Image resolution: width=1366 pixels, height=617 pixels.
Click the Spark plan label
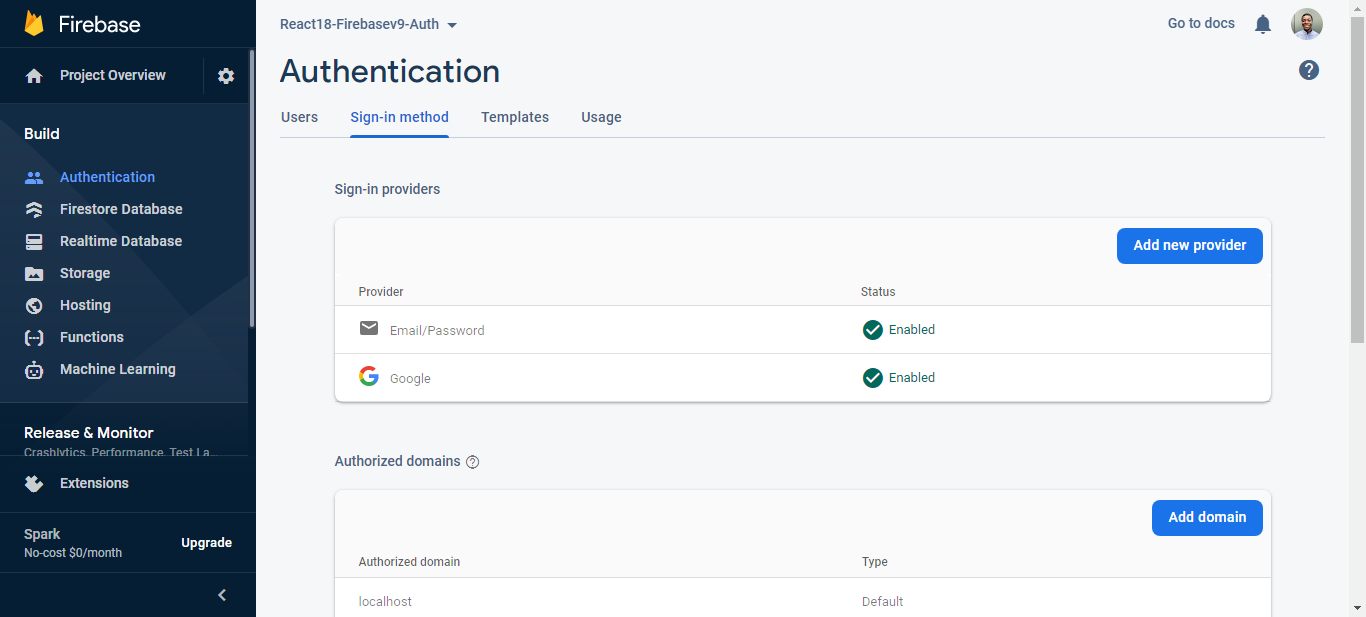point(42,534)
